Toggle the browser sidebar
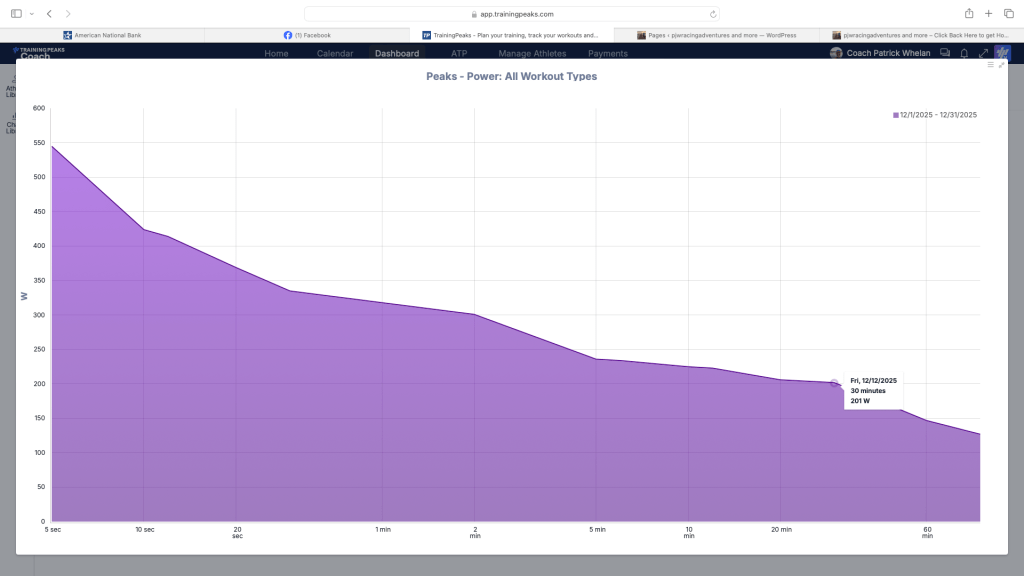1024x576 pixels. click(x=14, y=14)
